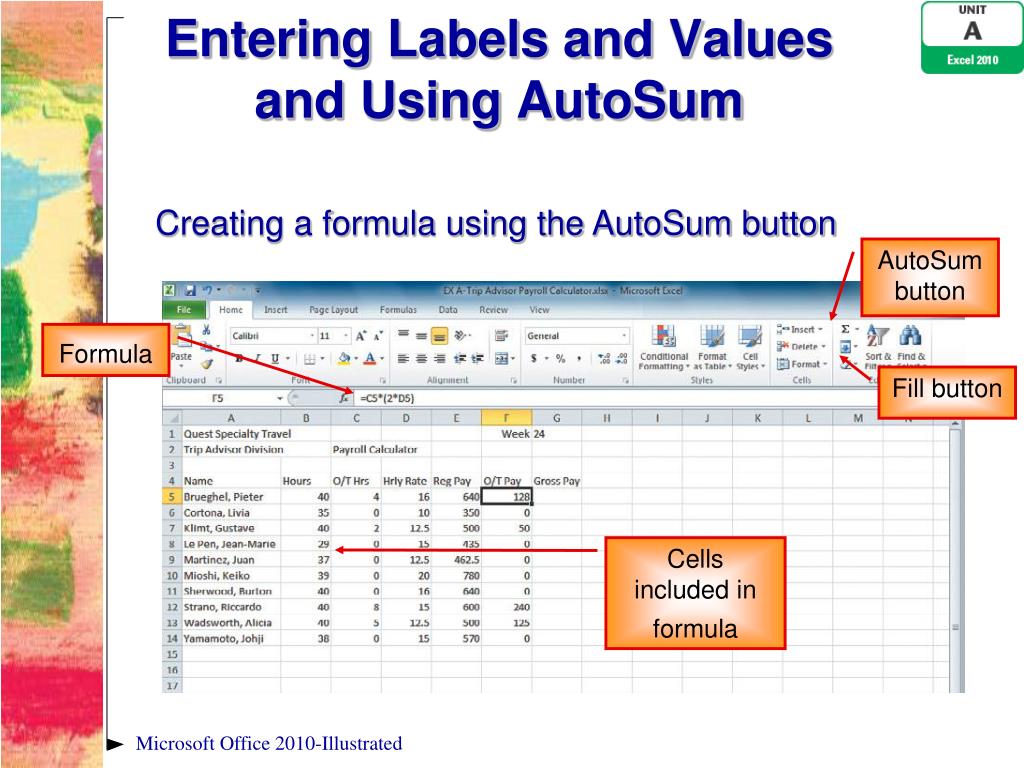The image size is (1024, 768).
Task: Decrease font size with the small A icon
Action: [x=377, y=336]
